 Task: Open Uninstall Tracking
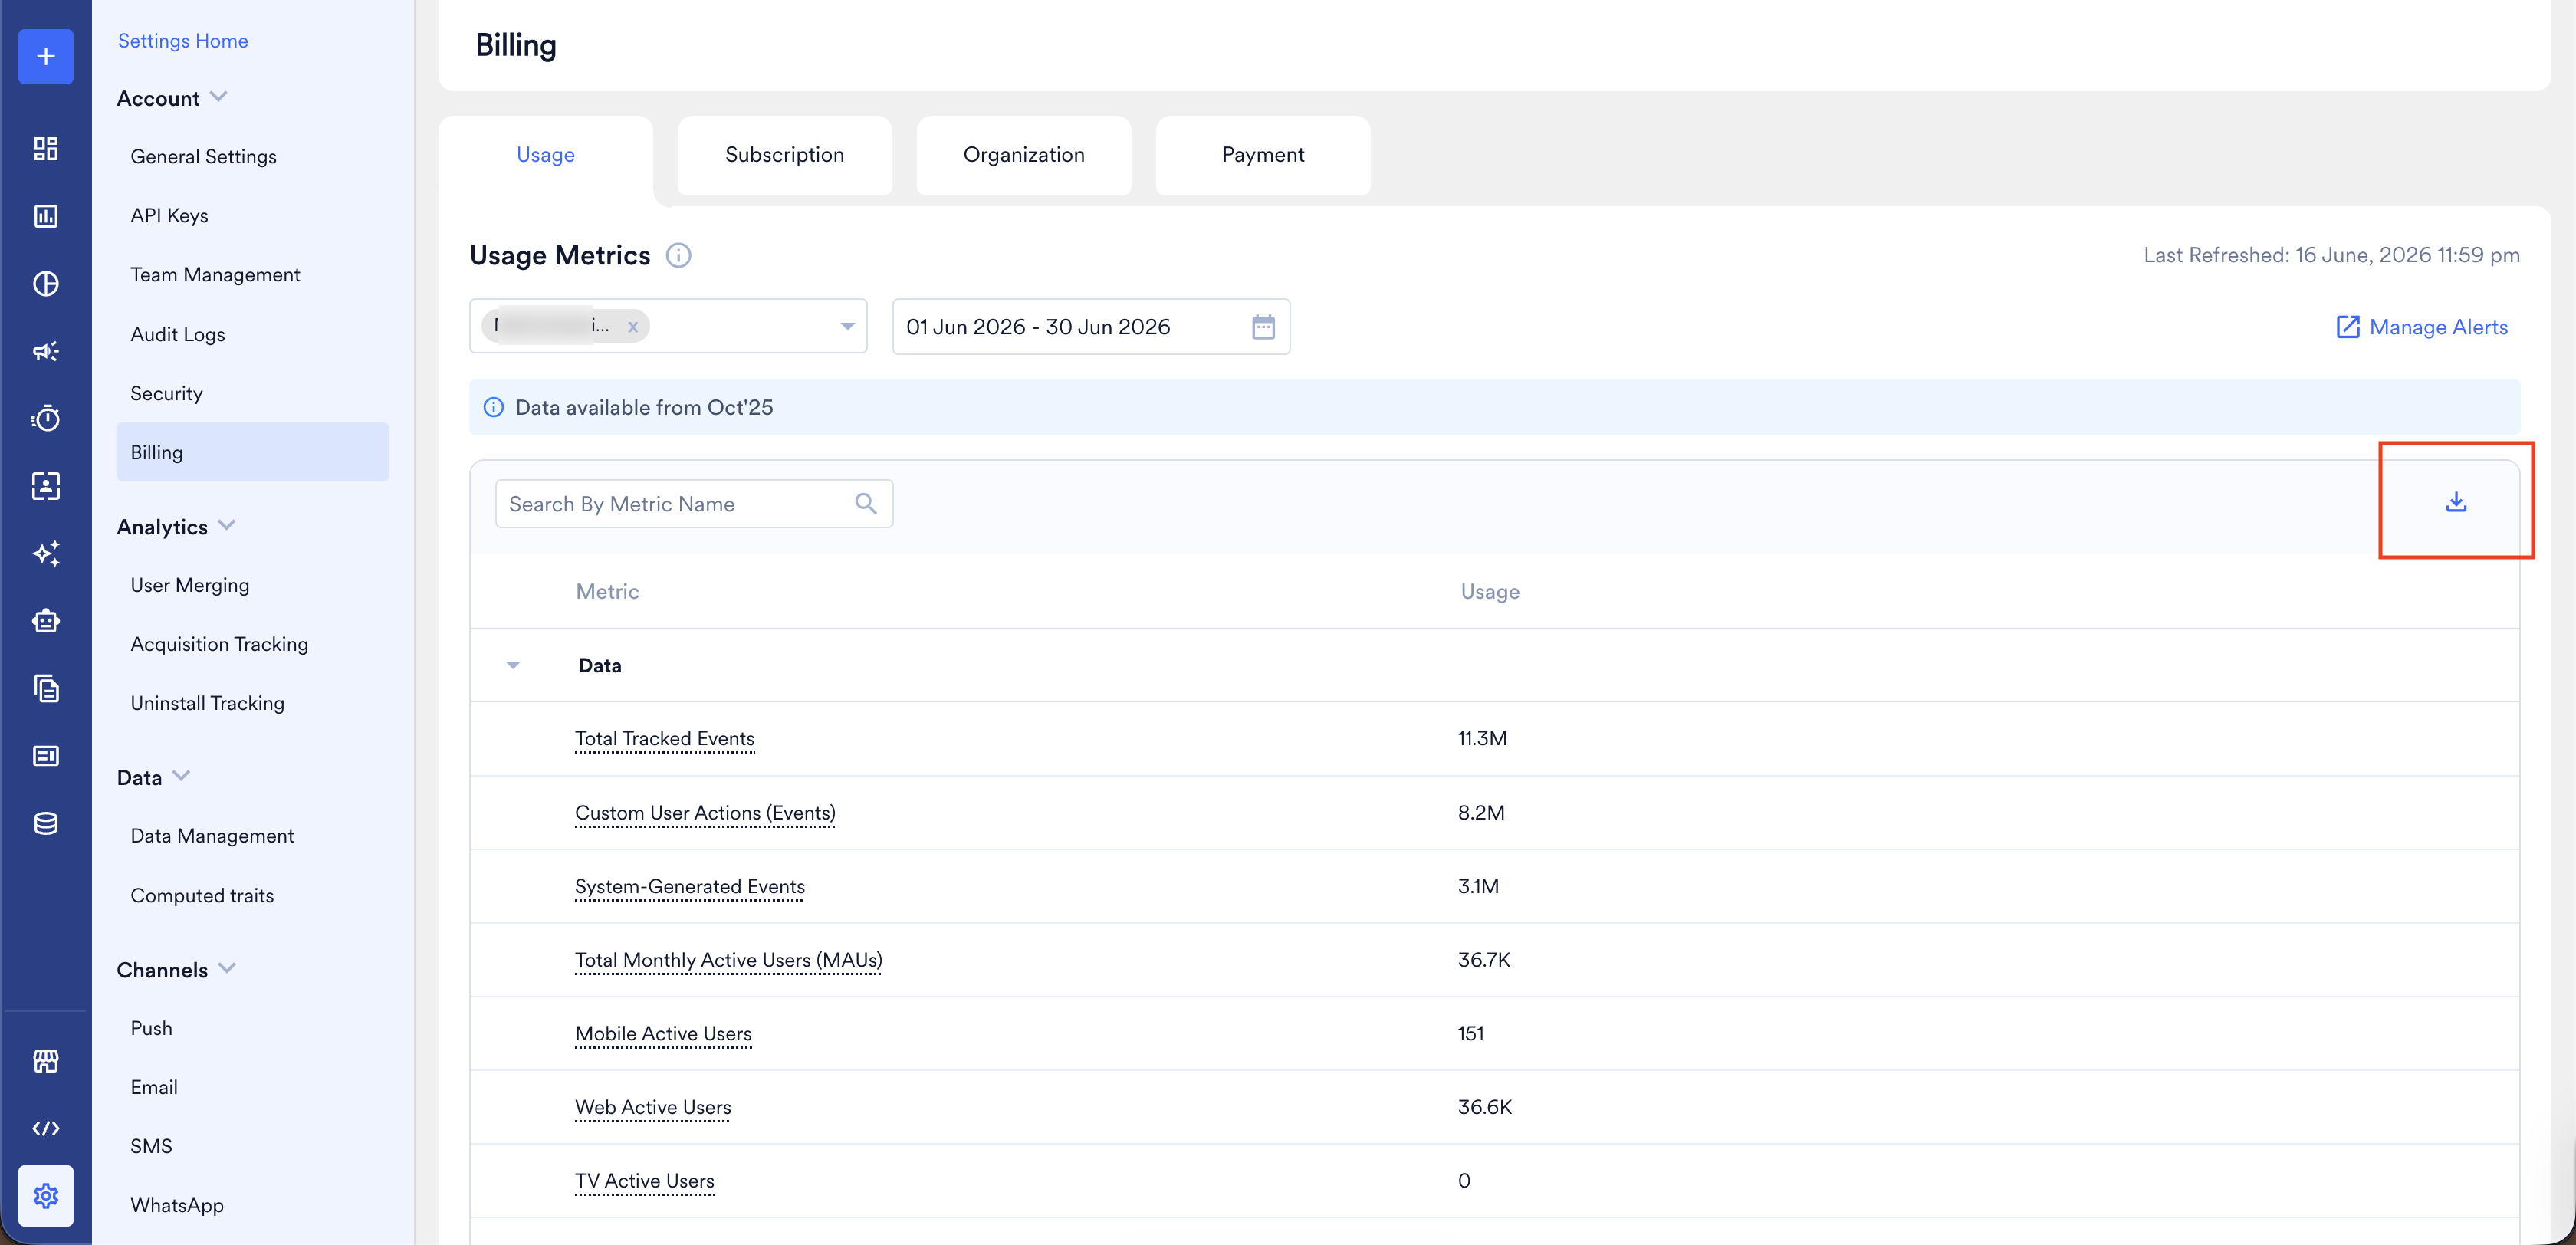point(208,704)
